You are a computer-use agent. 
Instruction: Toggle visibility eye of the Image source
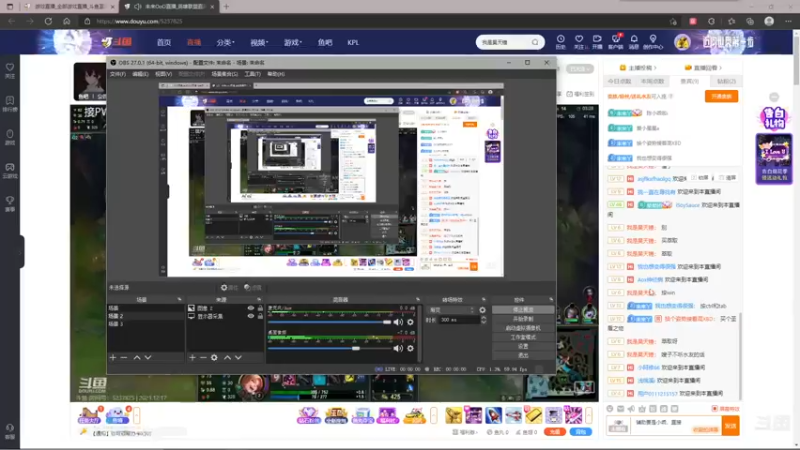pos(251,308)
